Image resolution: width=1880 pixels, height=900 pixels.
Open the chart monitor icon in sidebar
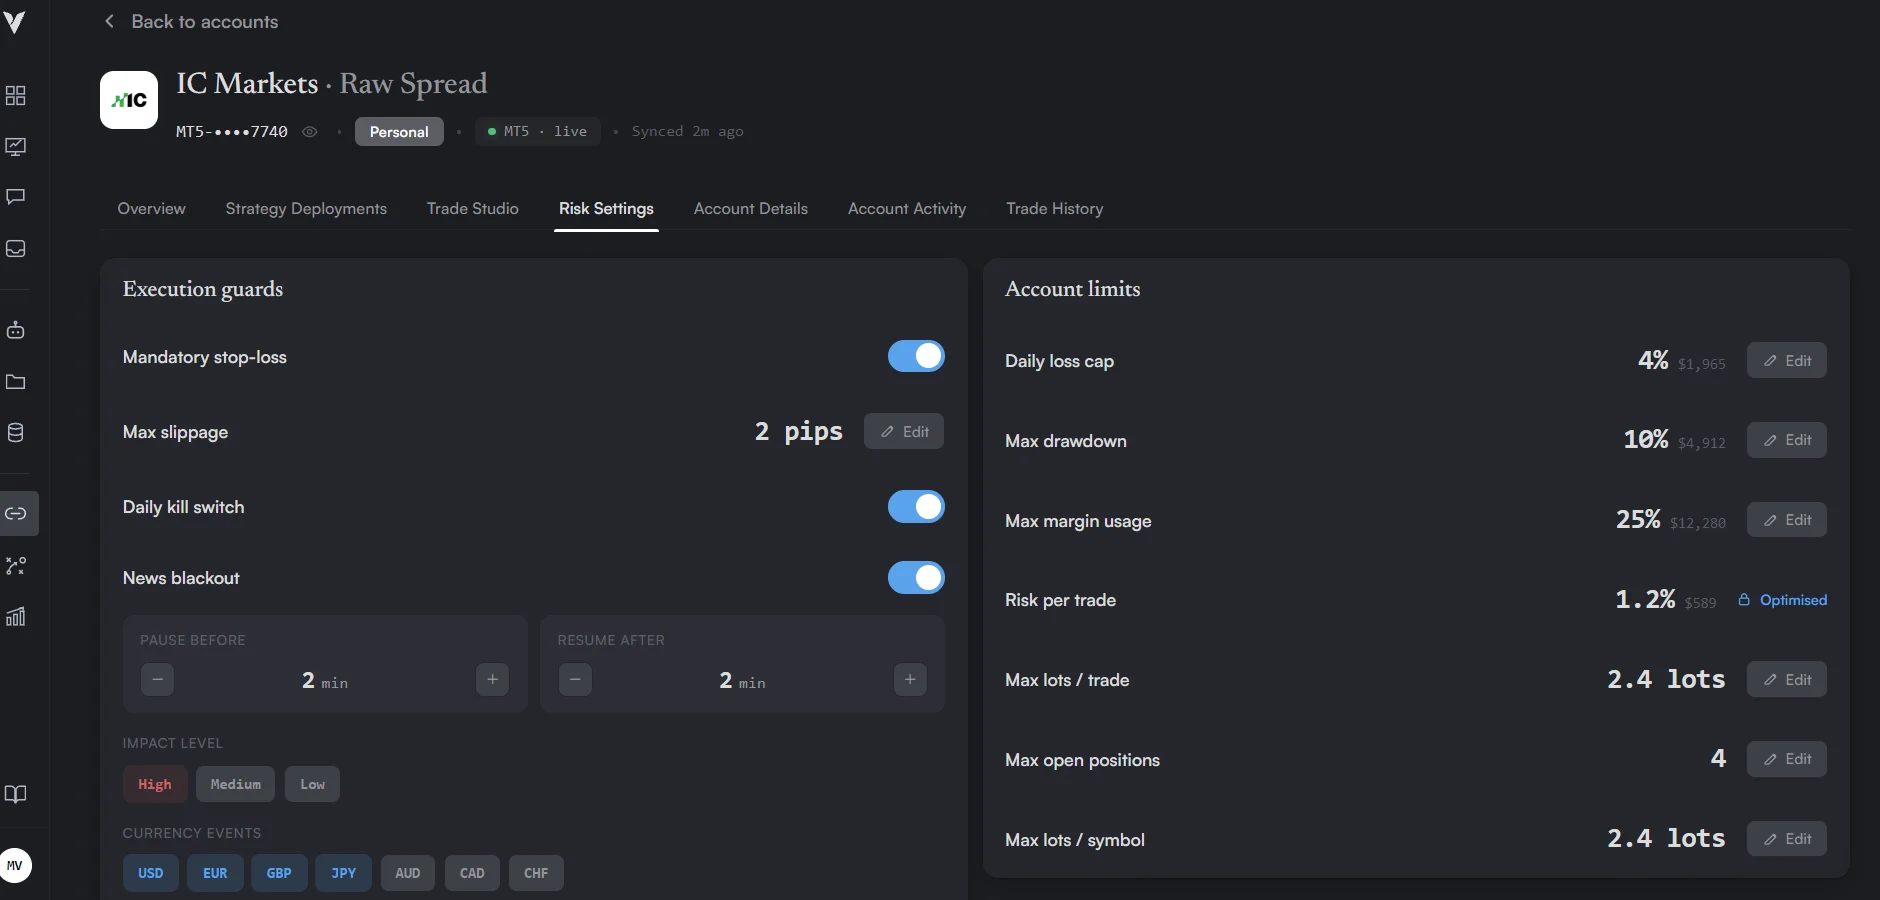(16, 147)
